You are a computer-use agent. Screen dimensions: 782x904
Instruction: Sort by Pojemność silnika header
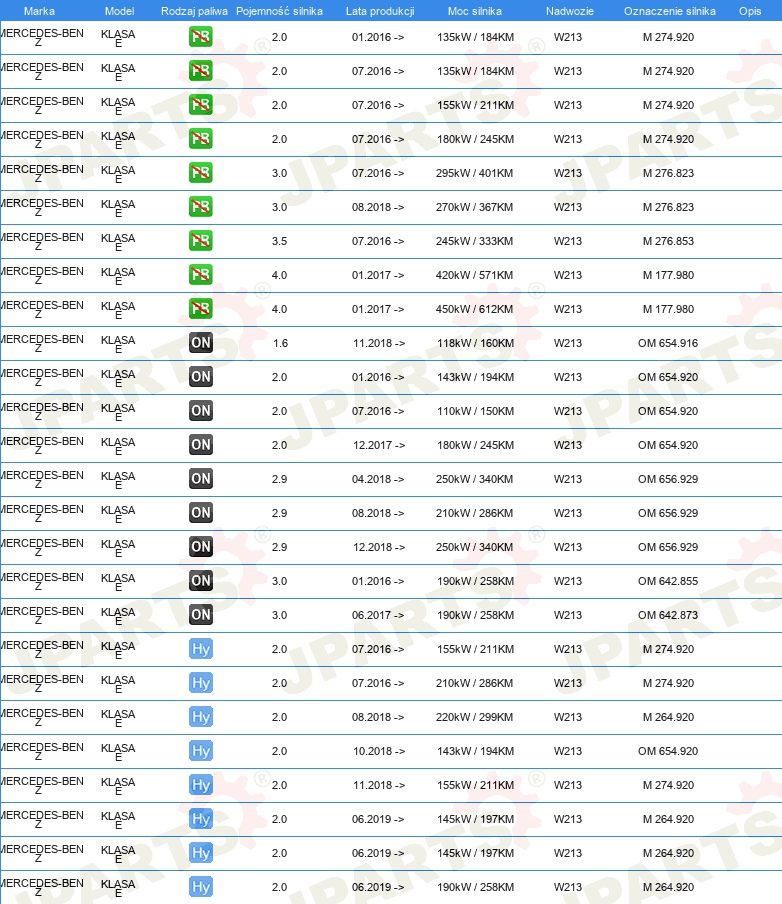pos(279,11)
